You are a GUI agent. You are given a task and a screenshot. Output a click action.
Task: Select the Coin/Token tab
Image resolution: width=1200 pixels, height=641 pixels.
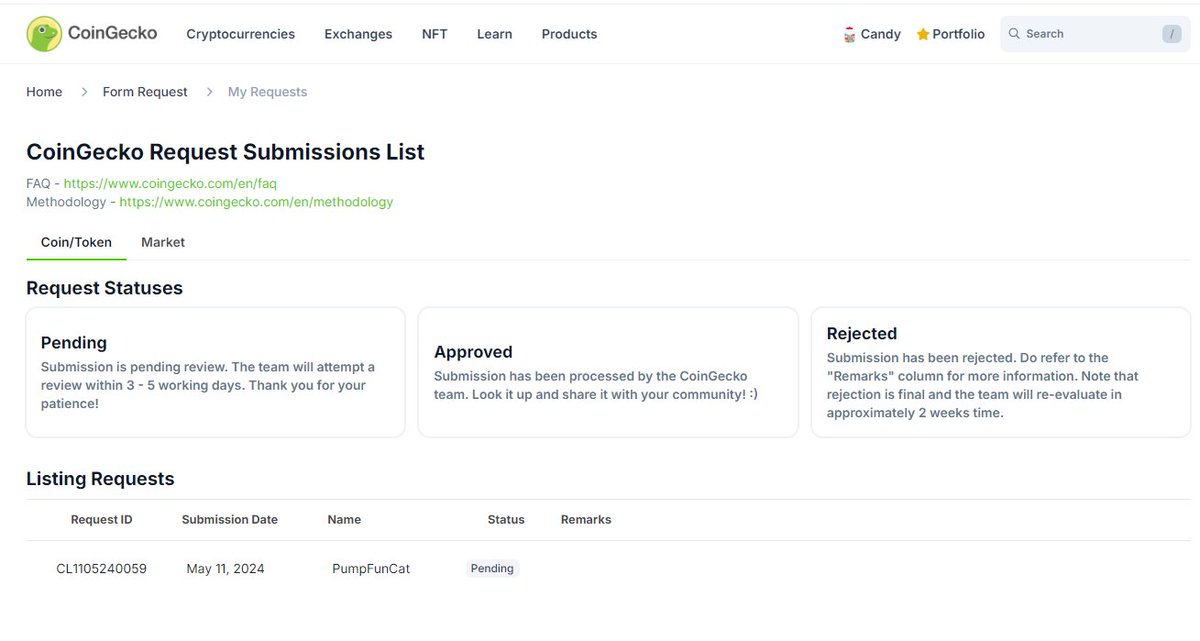click(x=76, y=242)
